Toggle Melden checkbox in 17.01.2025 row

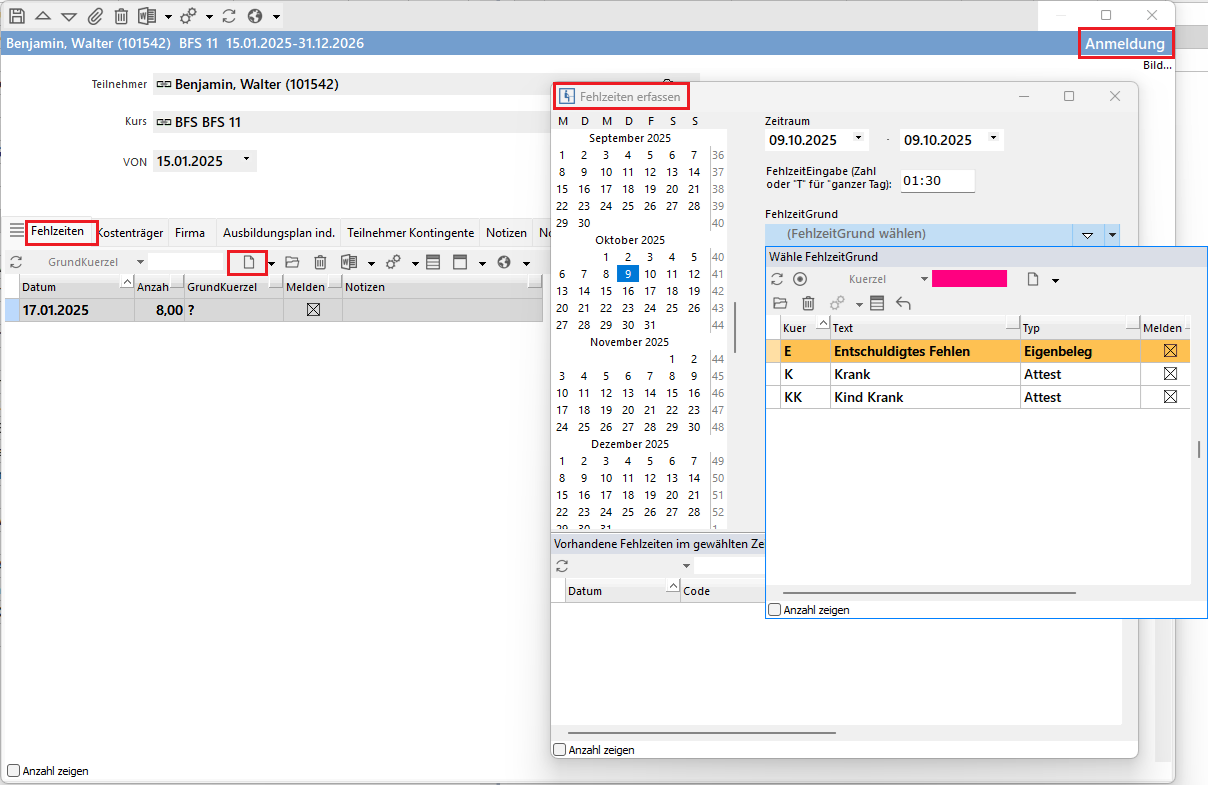tap(313, 310)
